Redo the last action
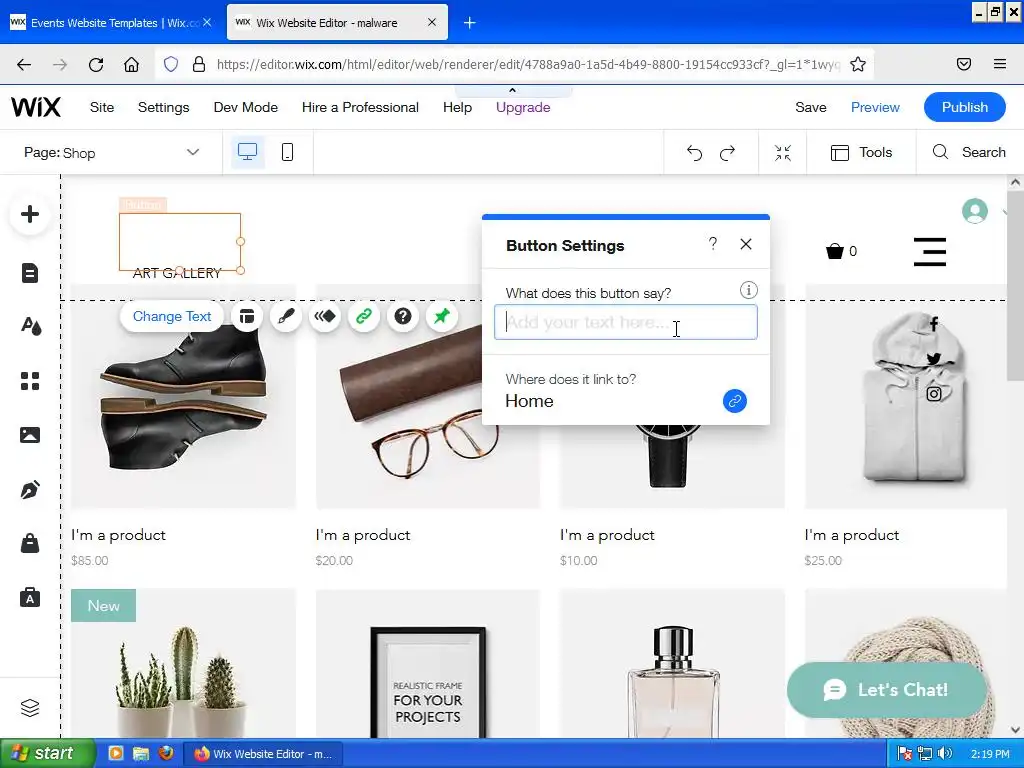This screenshot has height=768, width=1024. tap(728, 153)
